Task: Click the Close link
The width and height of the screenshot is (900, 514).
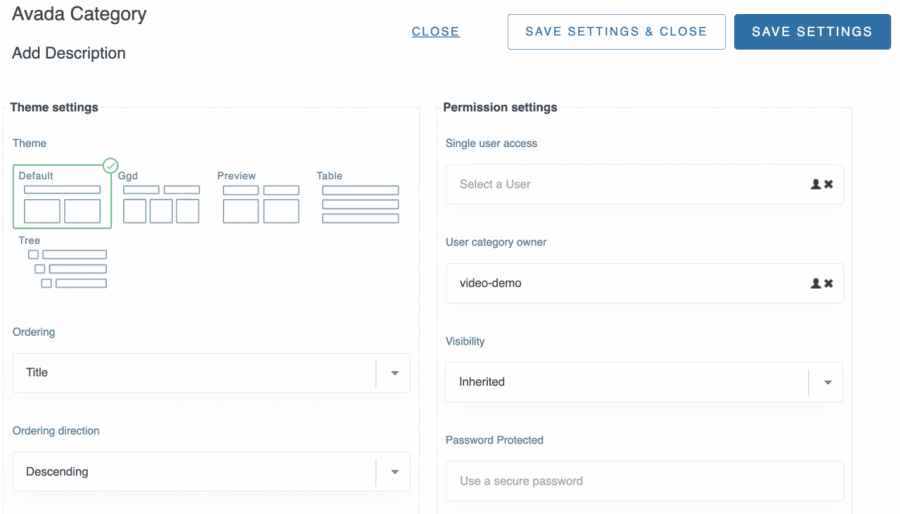Action: coord(435,32)
